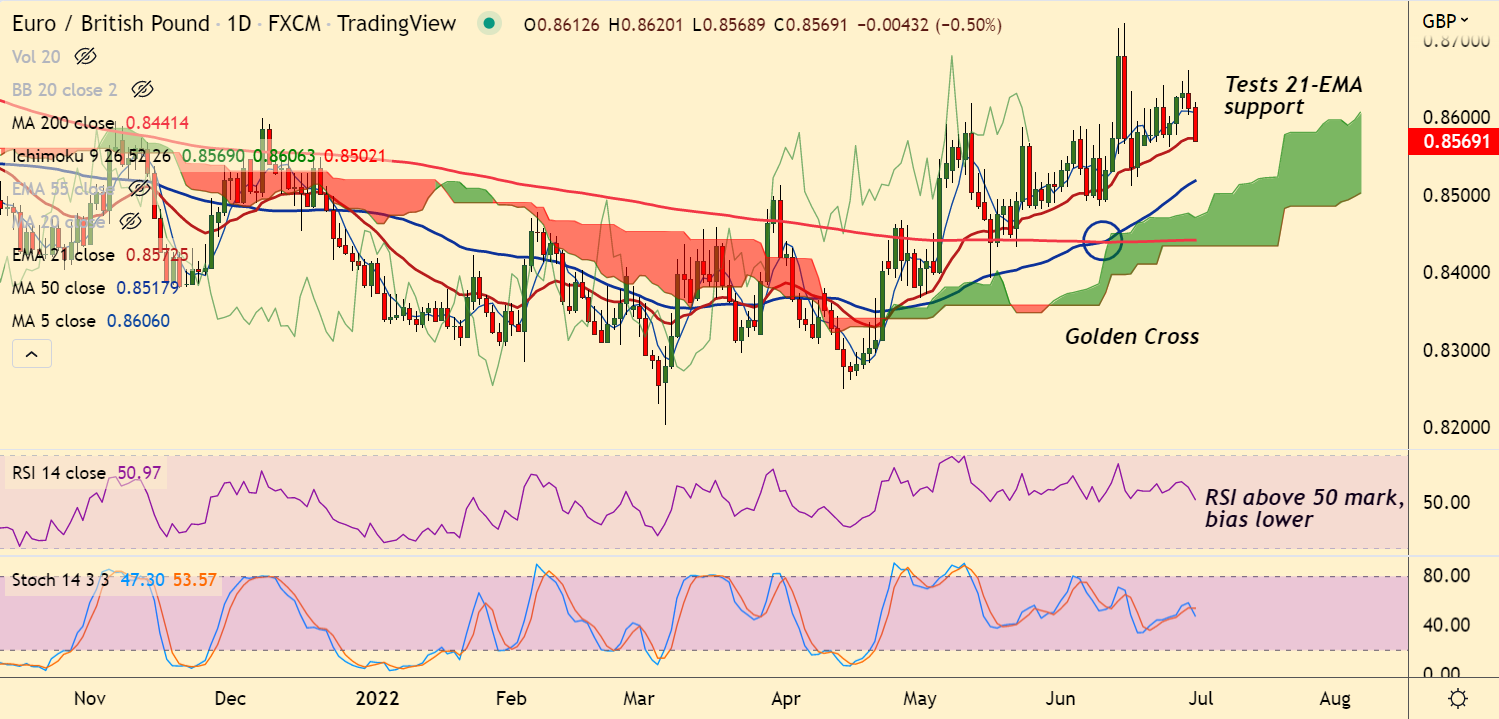Click the 'Tests 21-EMA support' annotation

point(1294,96)
